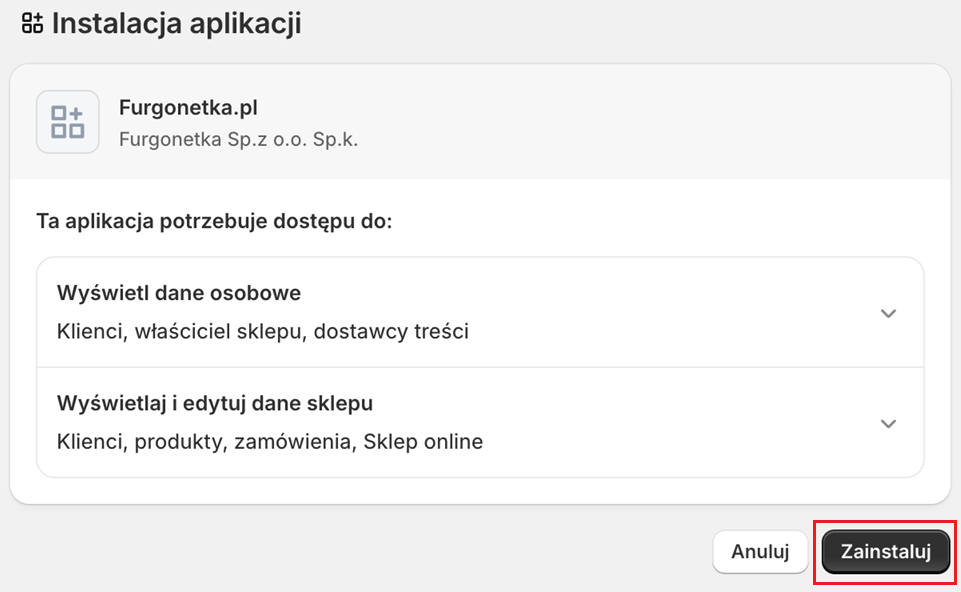The height and width of the screenshot is (592, 961).
Task: Select the Furgonetka.pl app name
Action: pyautogui.click(x=188, y=107)
